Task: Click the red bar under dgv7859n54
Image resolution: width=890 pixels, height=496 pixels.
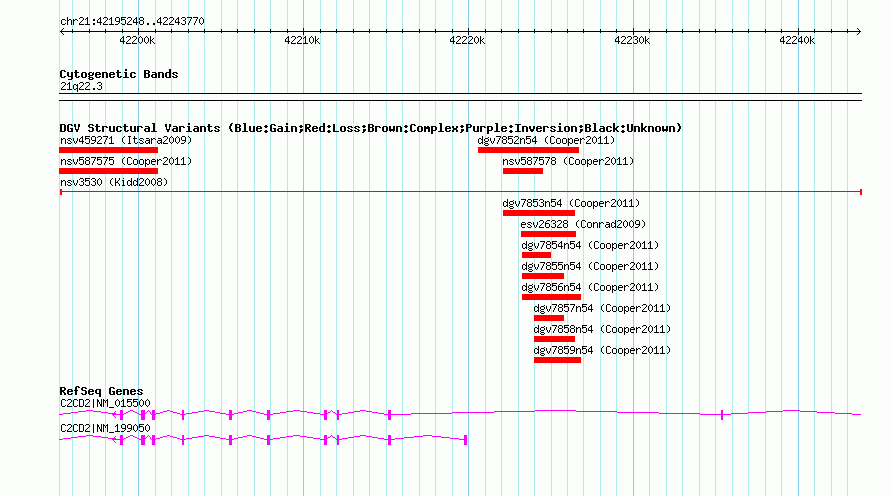Action: (x=557, y=360)
